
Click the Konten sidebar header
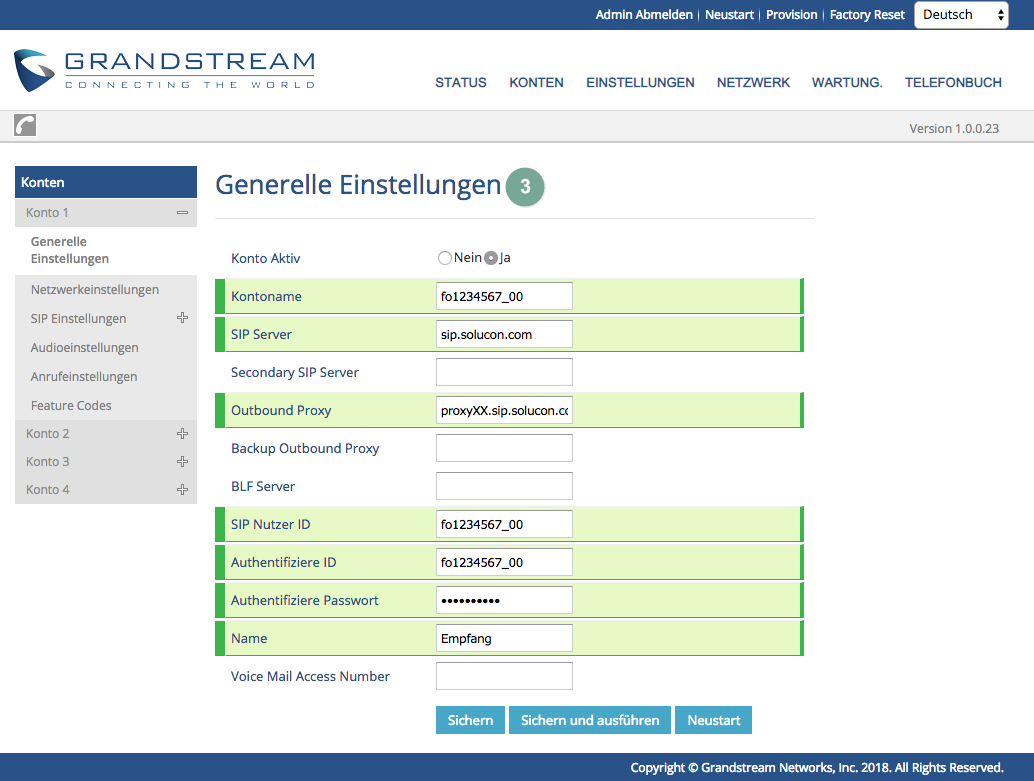pyautogui.click(x=106, y=182)
